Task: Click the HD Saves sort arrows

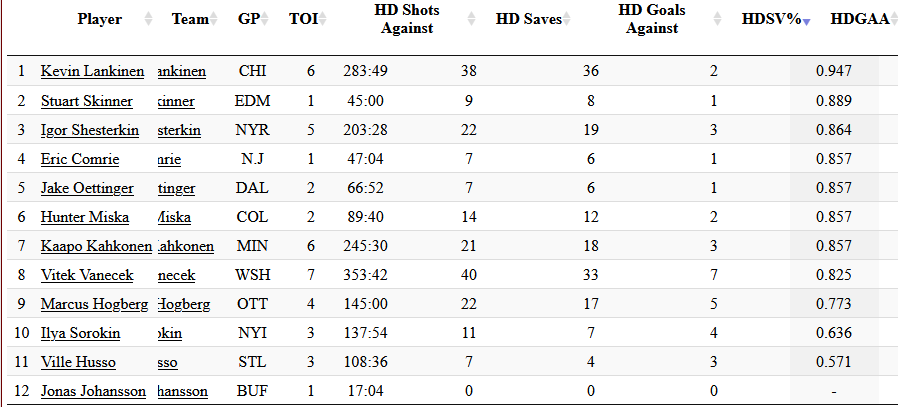Action: click(x=567, y=19)
